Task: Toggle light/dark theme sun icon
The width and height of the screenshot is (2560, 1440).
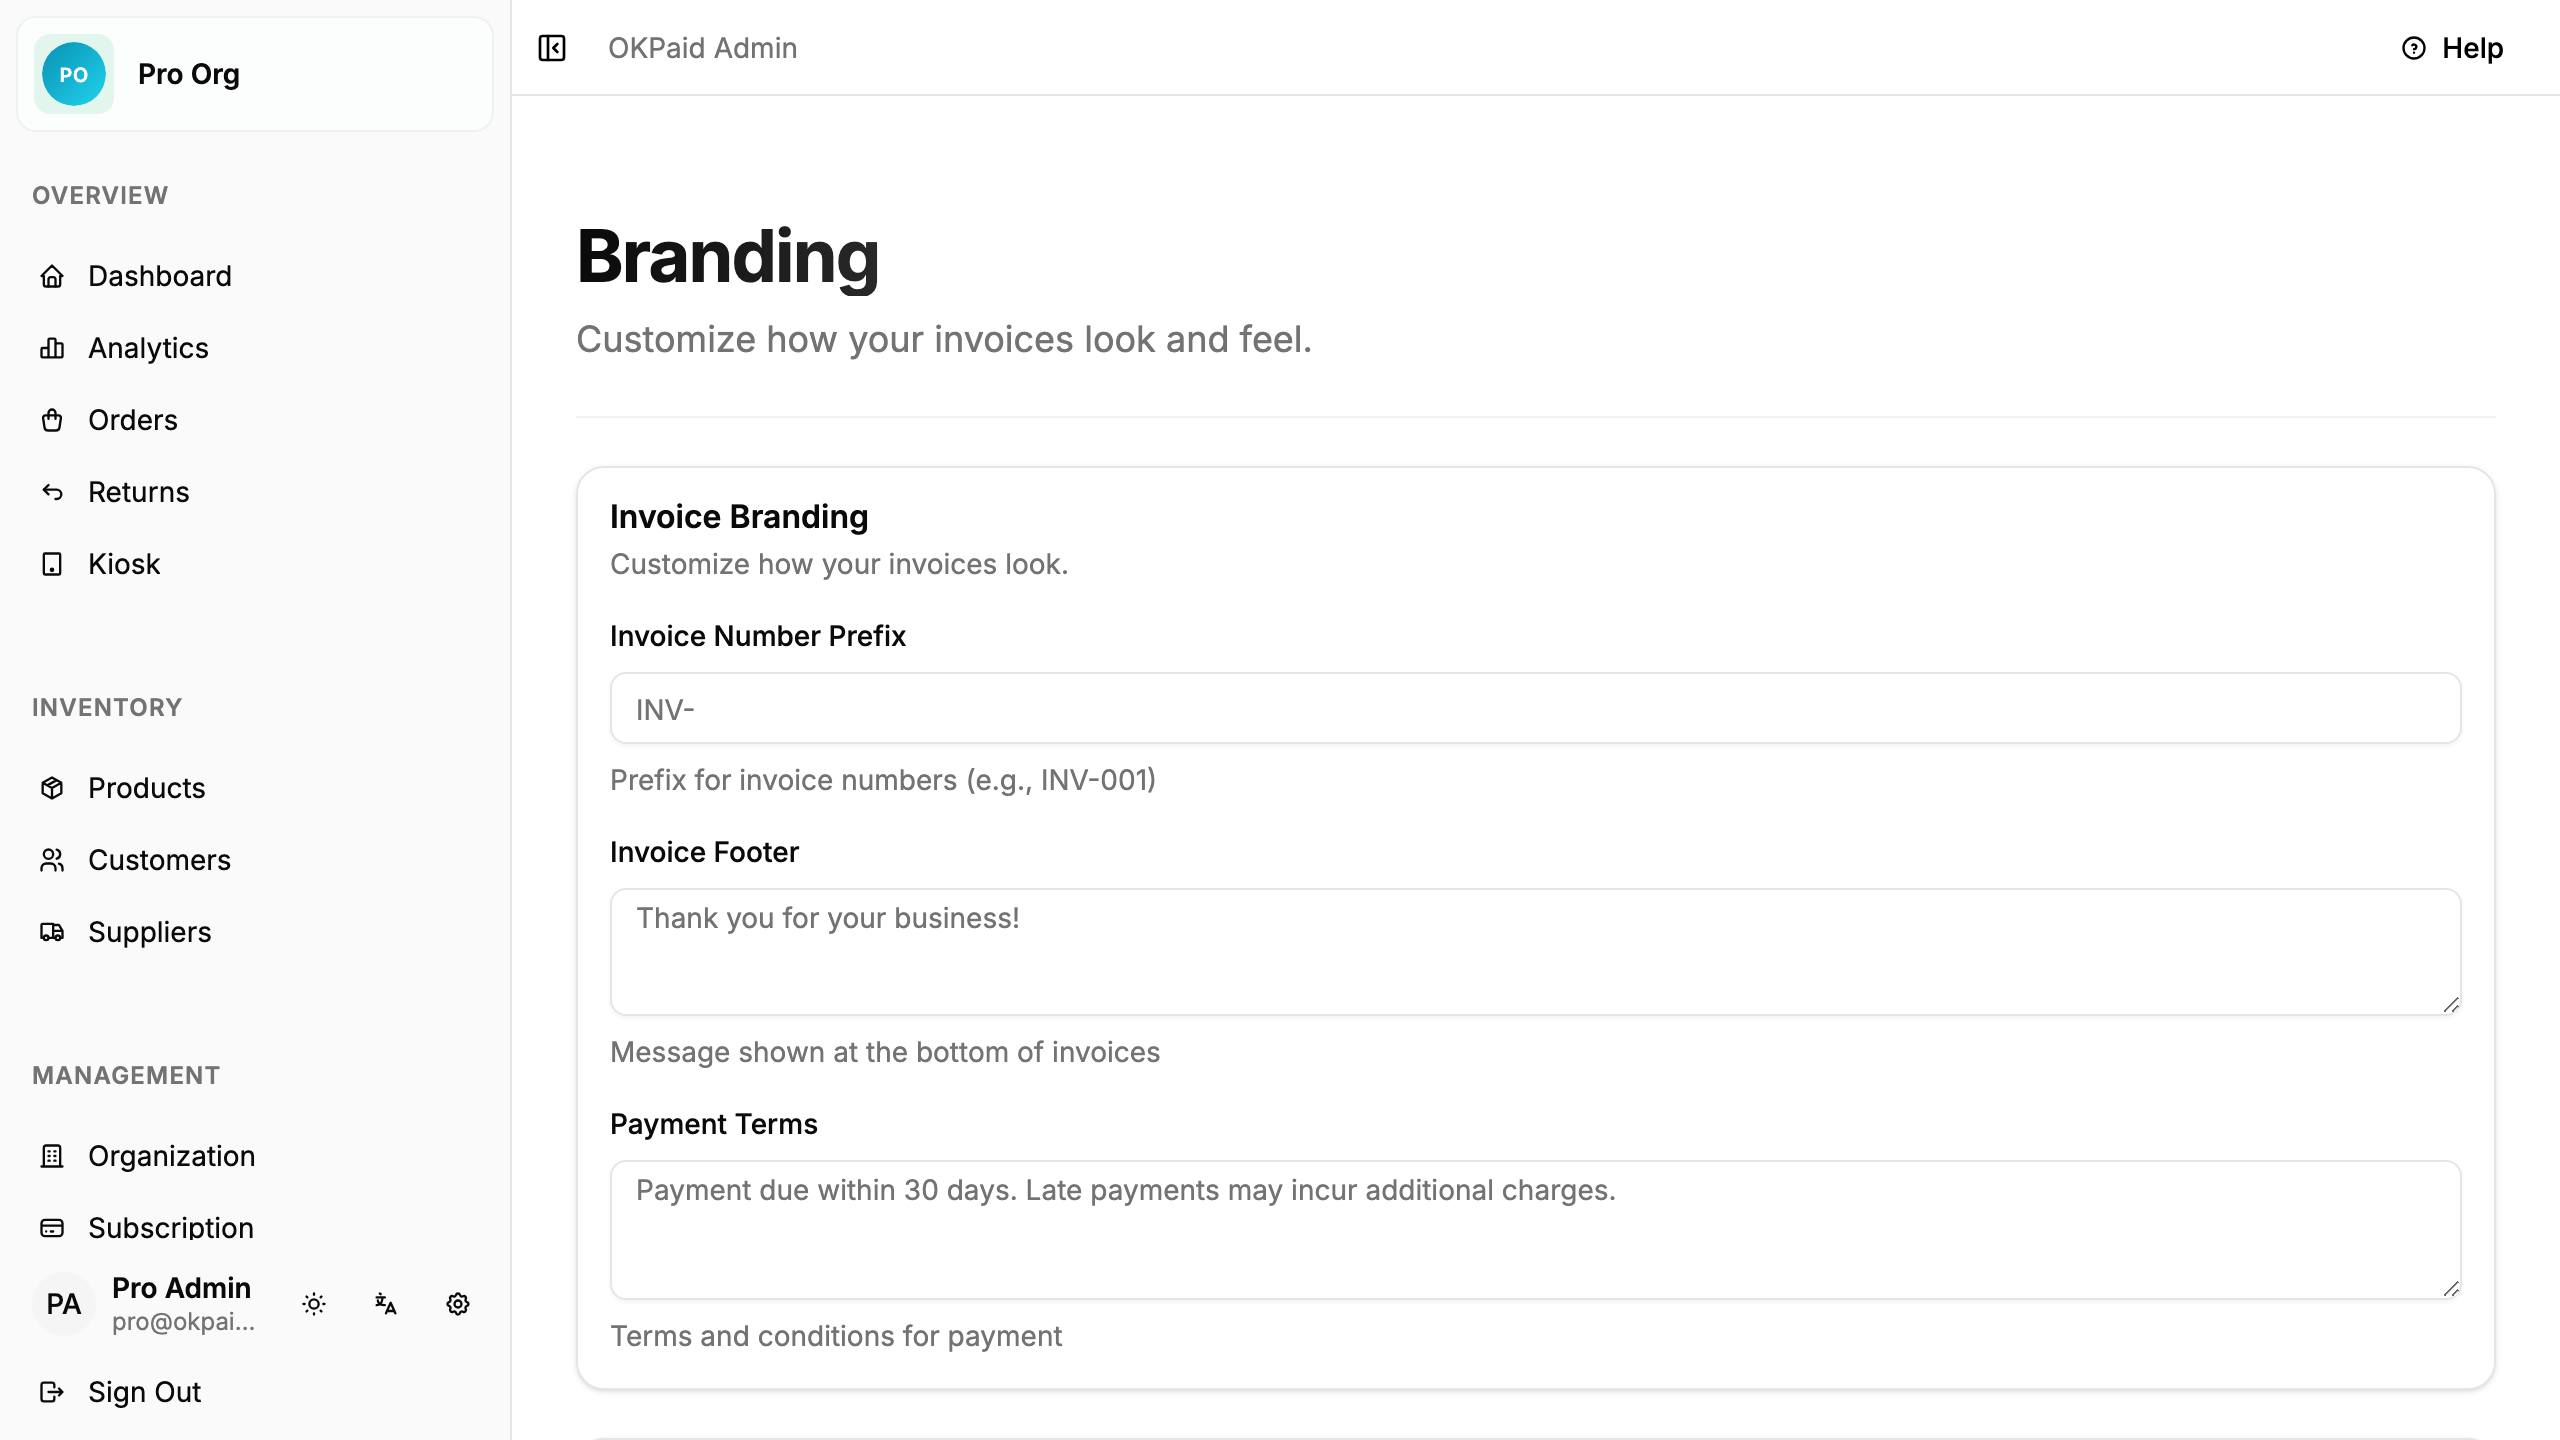Action: tap(314, 1304)
